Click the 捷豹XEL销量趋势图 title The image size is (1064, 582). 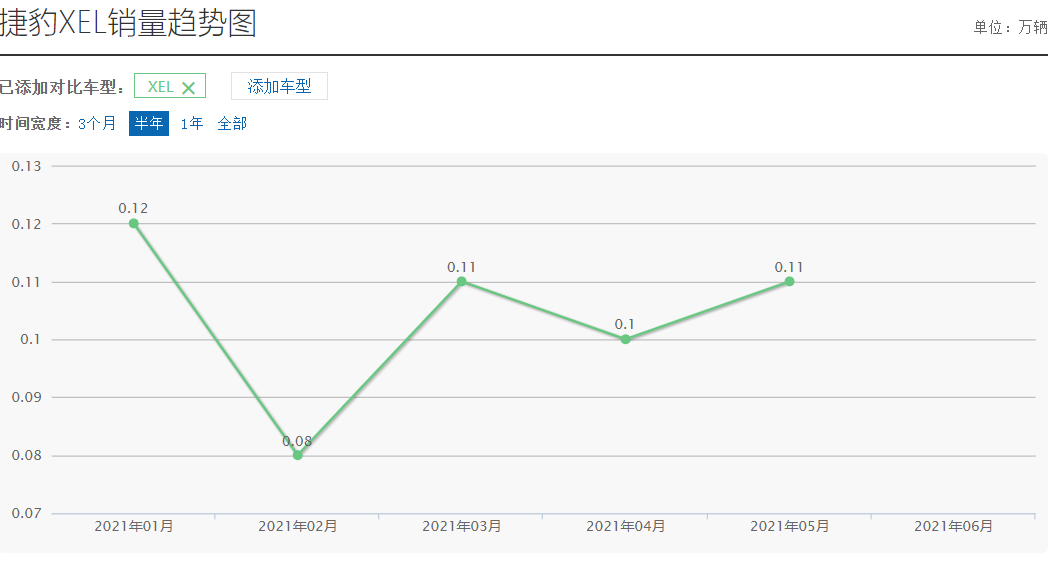pos(128,23)
